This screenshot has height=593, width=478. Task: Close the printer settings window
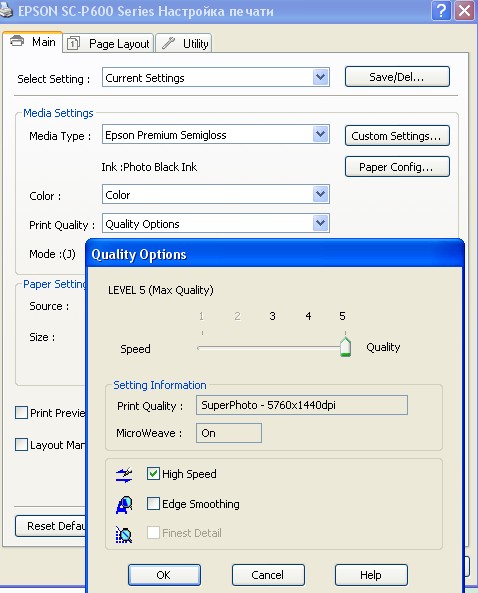[464, 10]
